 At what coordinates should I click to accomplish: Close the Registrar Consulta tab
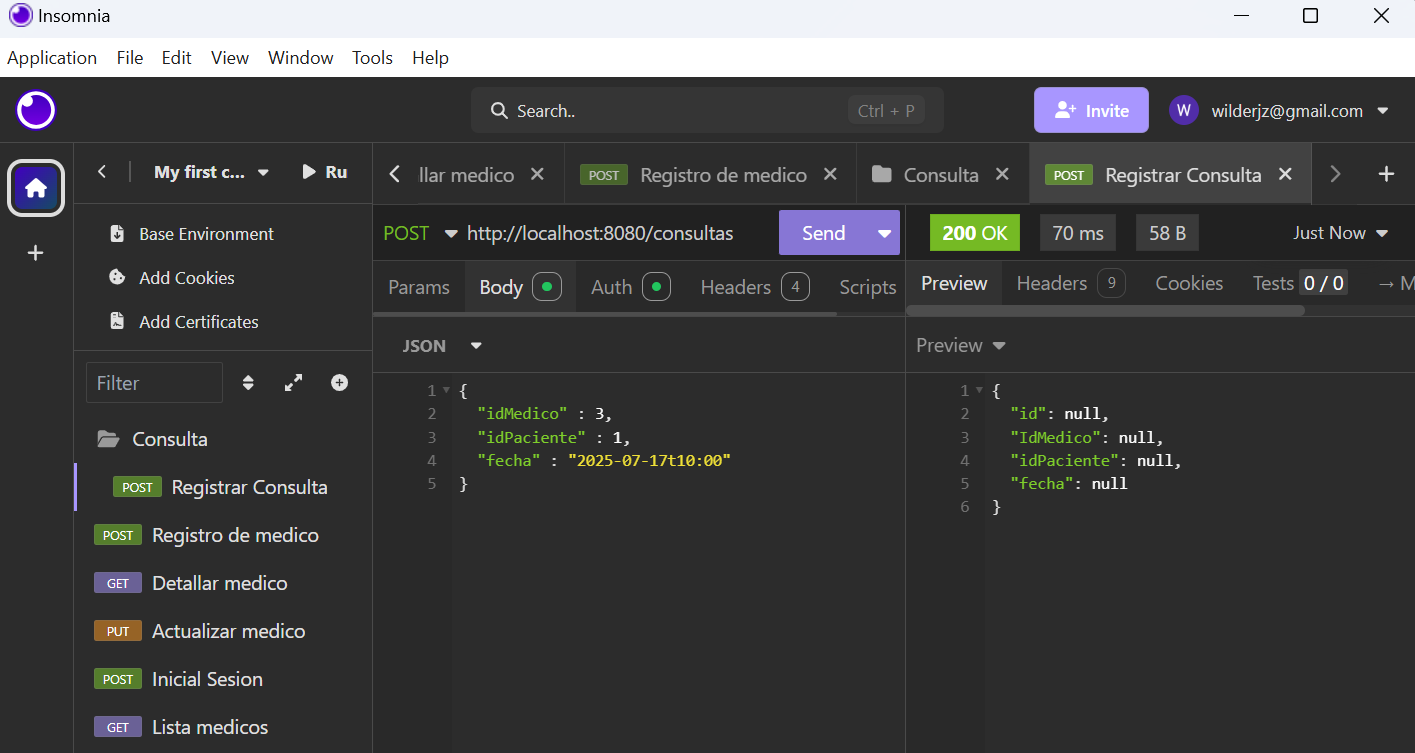[1286, 174]
